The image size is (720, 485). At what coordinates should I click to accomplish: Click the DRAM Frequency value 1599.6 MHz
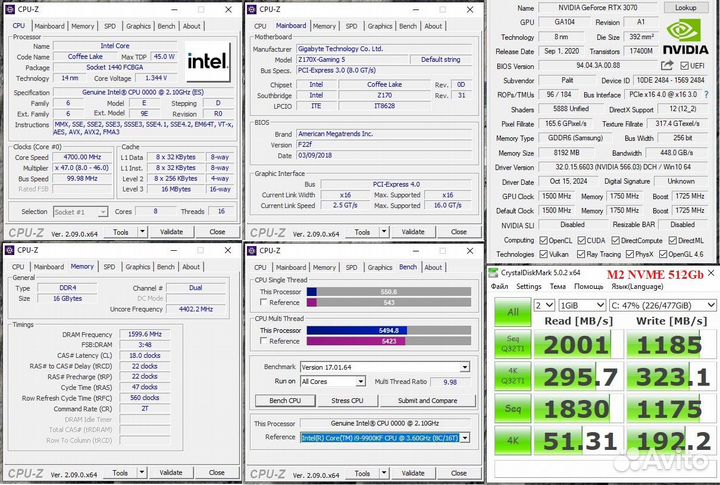[x=145, y=334]
